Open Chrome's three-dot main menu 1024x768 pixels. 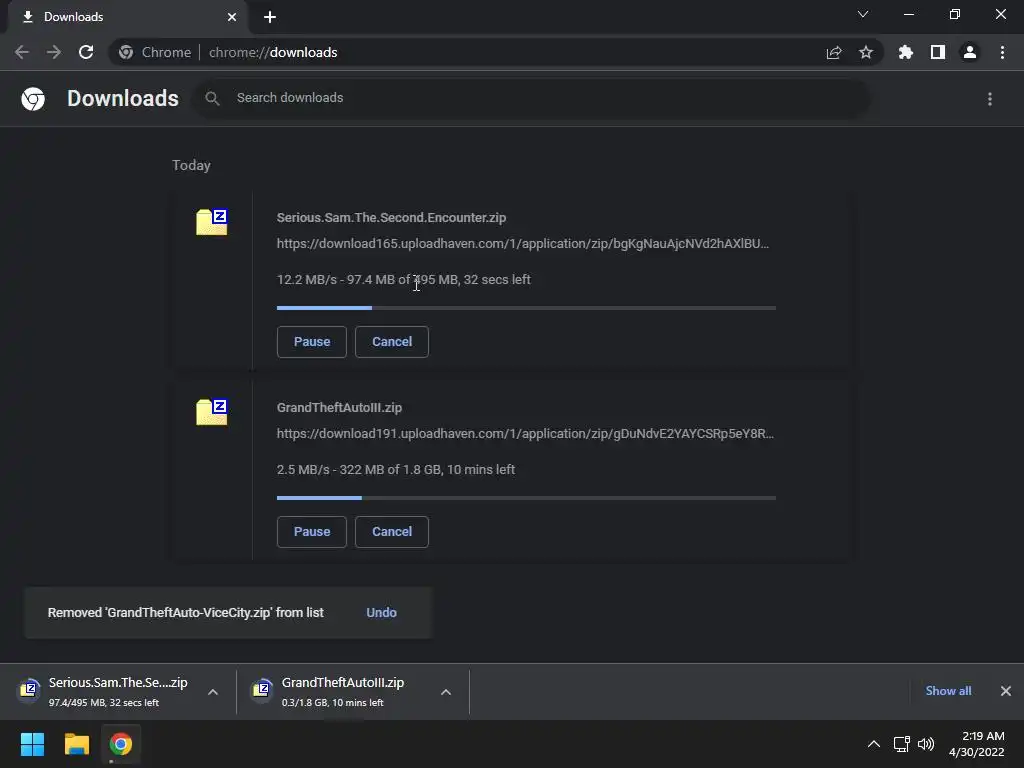[x=1002, y=52]
